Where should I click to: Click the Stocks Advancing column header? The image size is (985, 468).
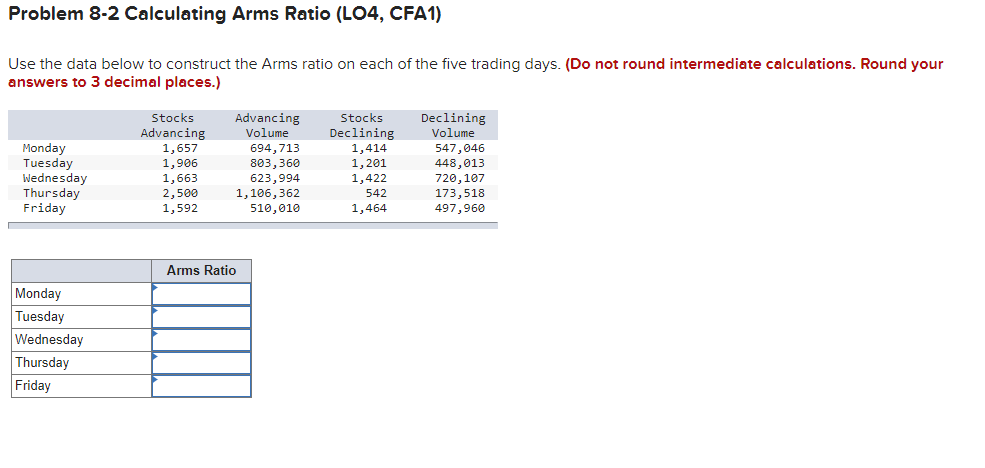(173, 126)
